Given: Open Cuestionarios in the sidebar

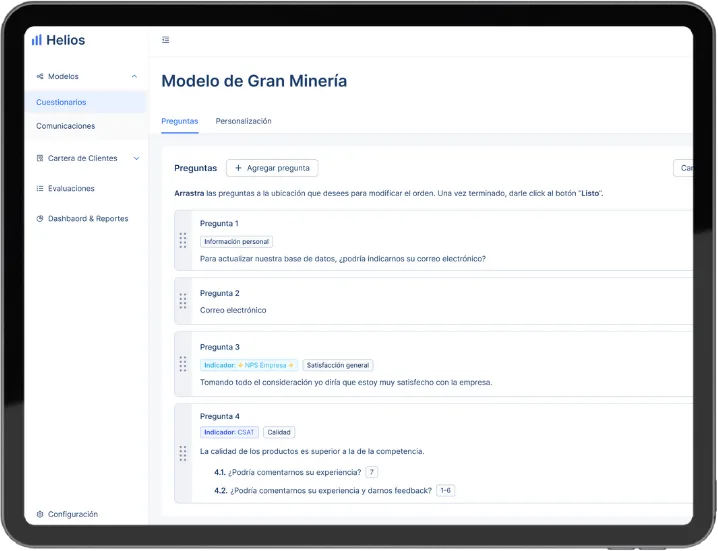Looking at the screenshot, I should click(x=85, y=102).
